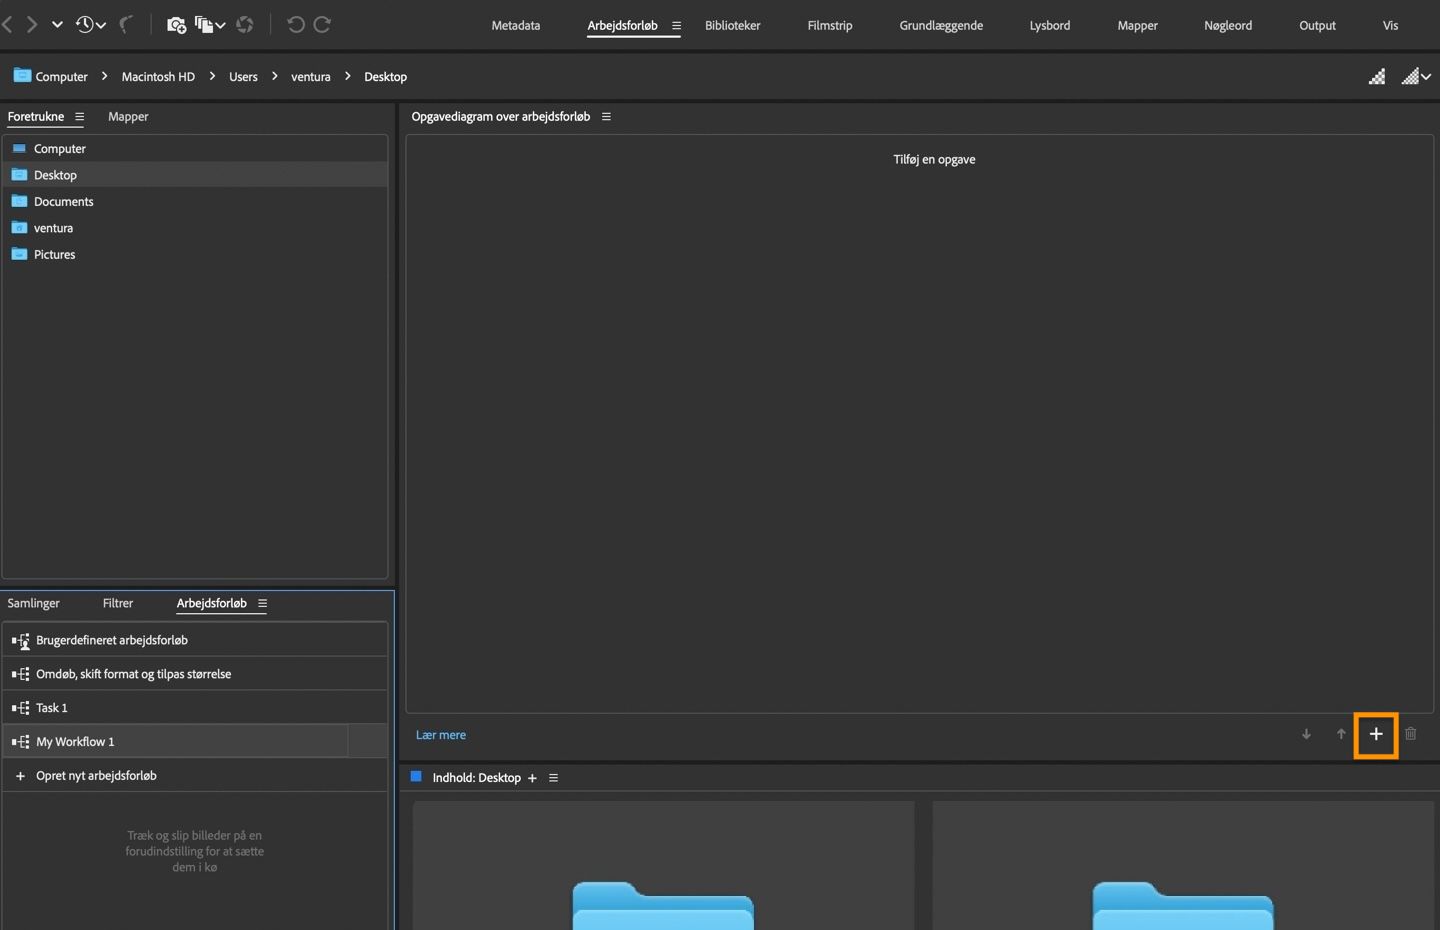Image resolution: width=1440 pixels, height=930 pixels.
Task: Click the boomerang return-to-app icon
Action: [125, 24]
